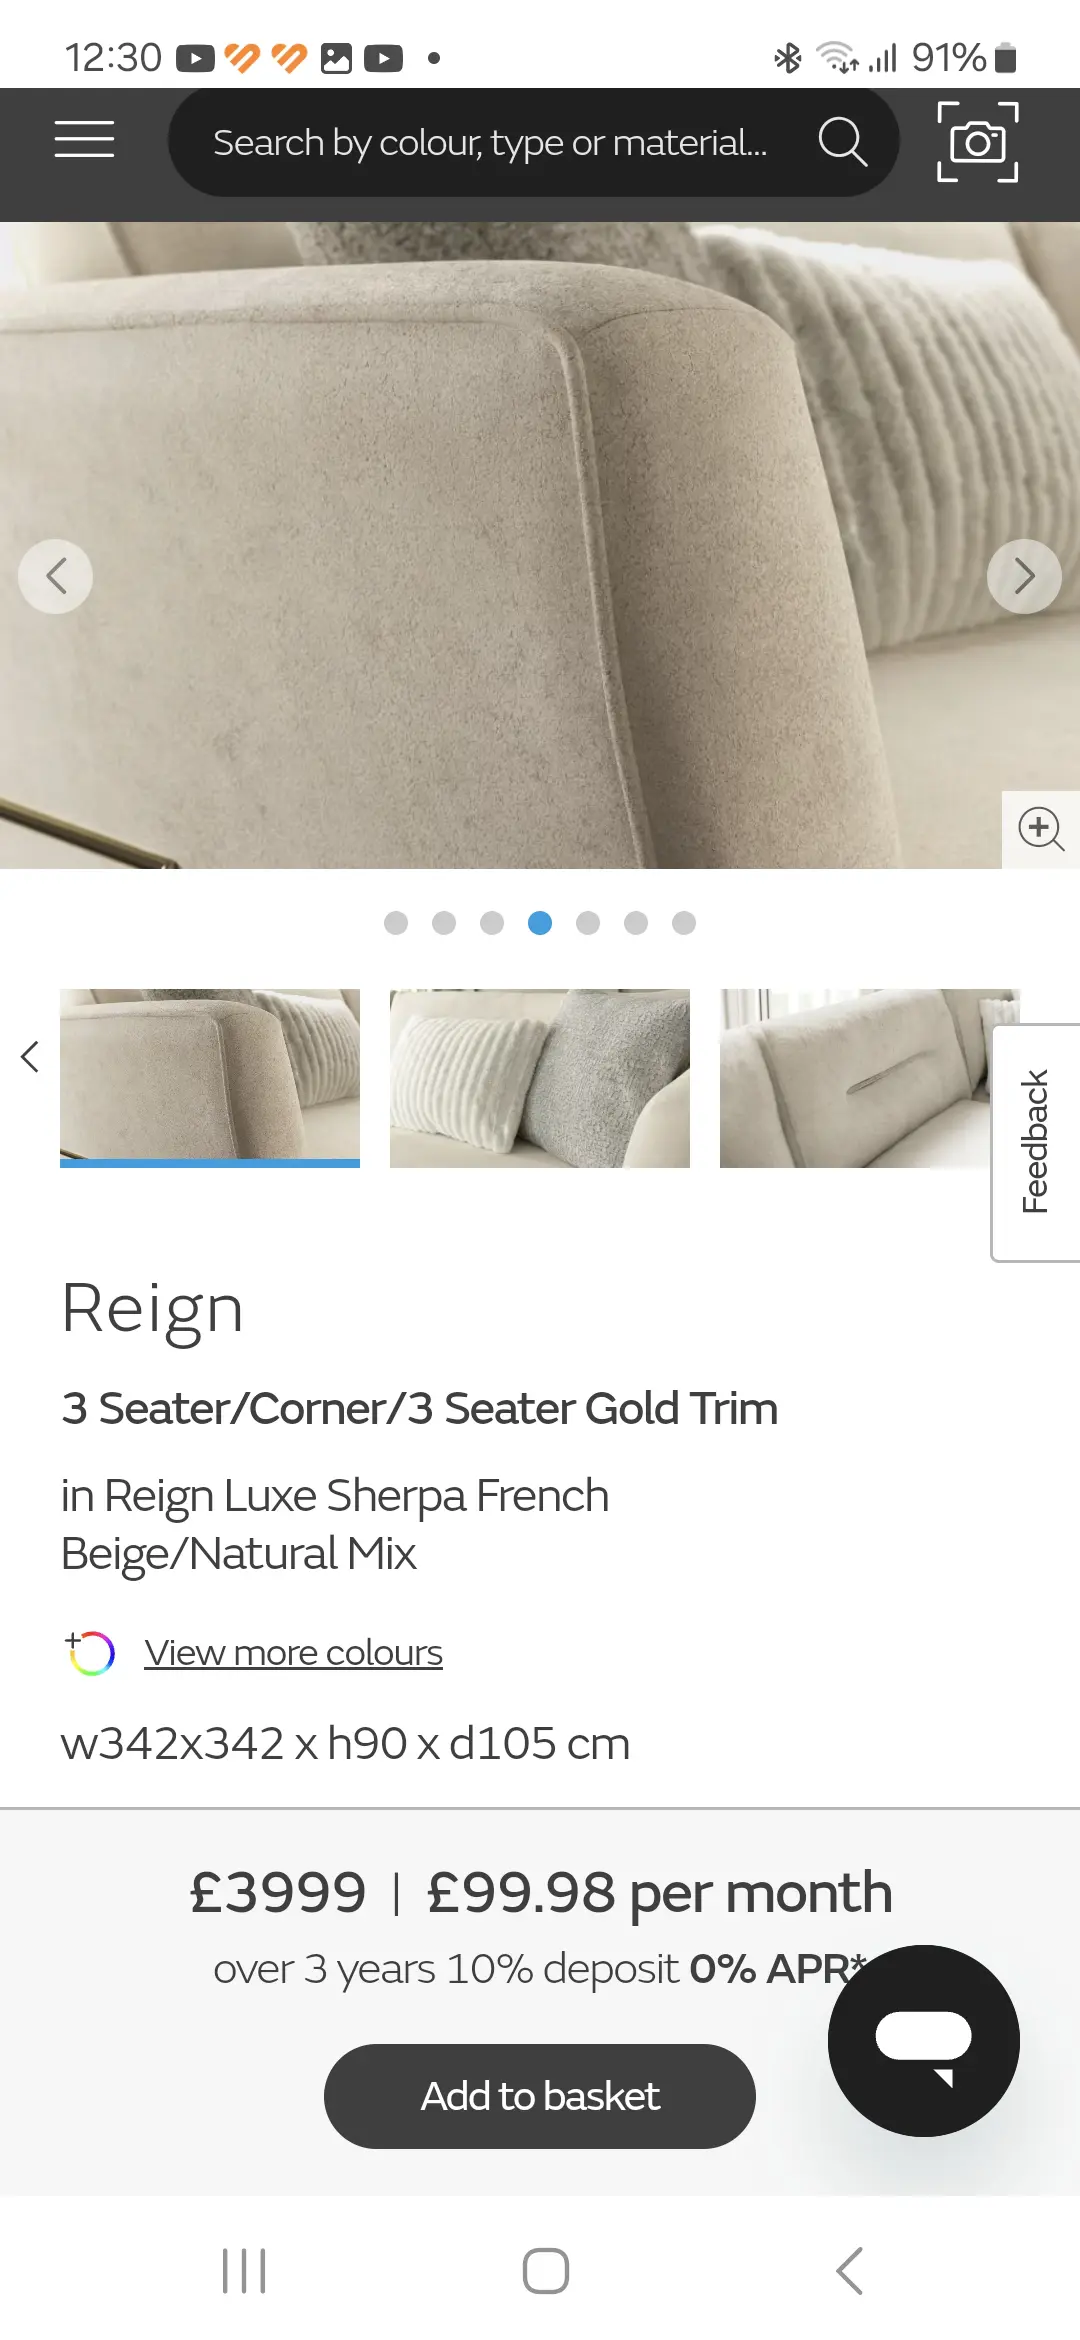
Task: Open the hamburger menu
Action: point(84,139)
